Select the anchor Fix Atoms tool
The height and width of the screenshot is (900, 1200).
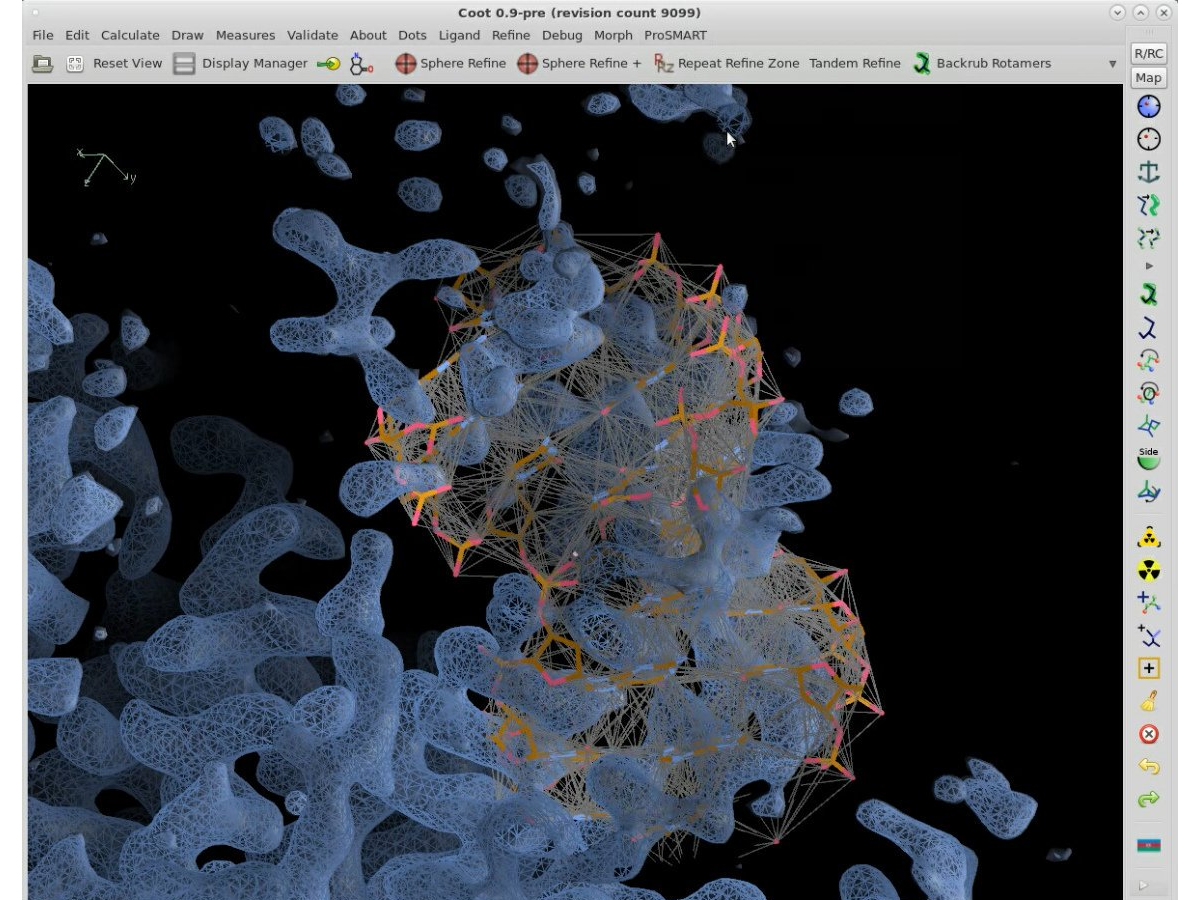pos(1149,172)
